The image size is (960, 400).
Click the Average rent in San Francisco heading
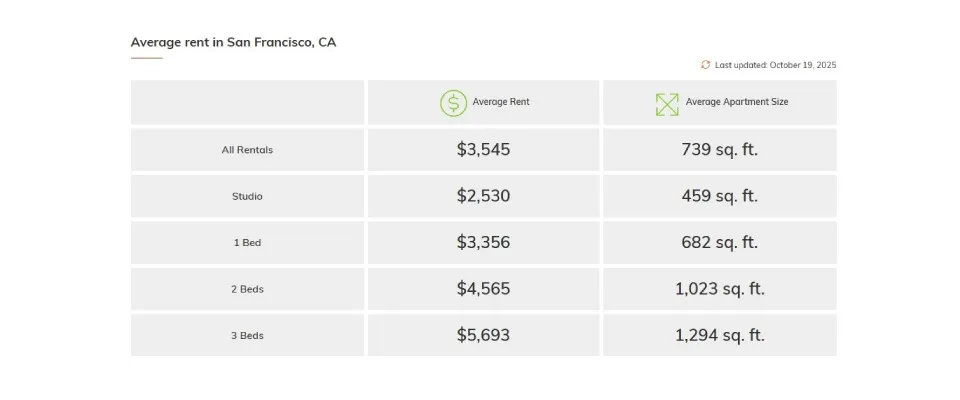tap(233, 42)
